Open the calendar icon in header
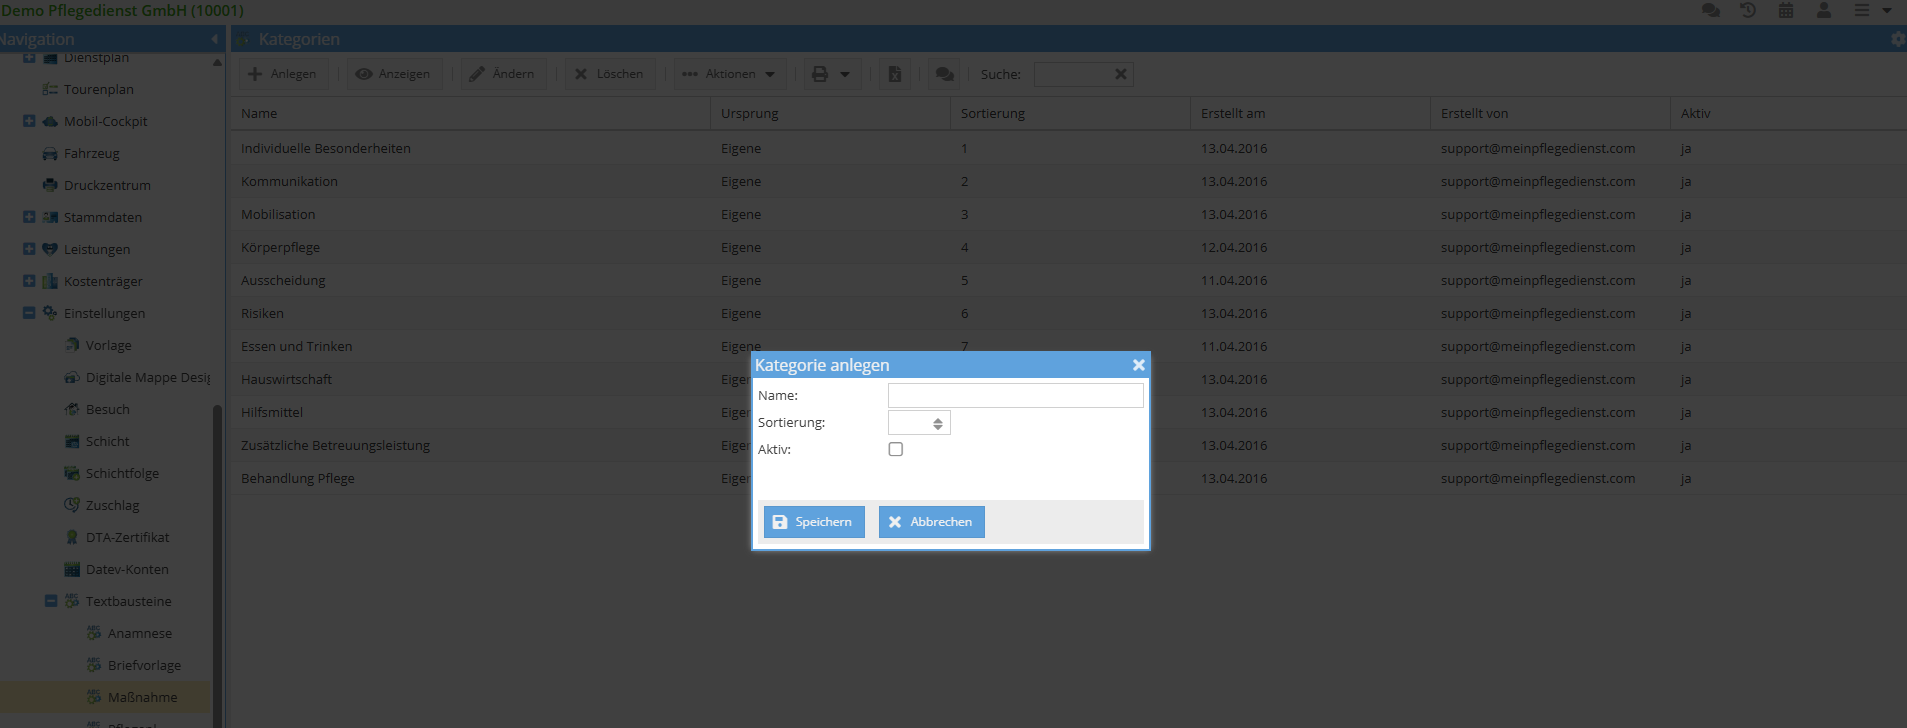Image resolution: width=1907 pixels, height=728 pixels. (x=1786, y=10)
